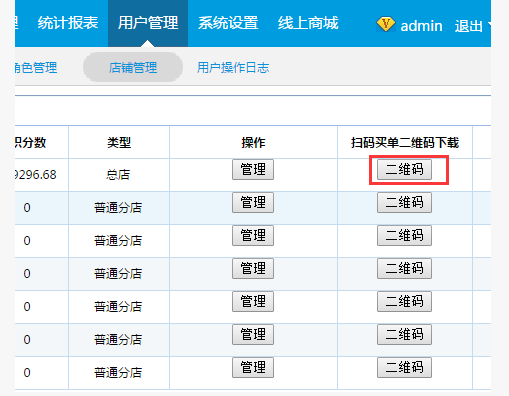Viewport: 509px width, 396px height.
Task: Log out via the 退出 link
Action: [x=468, y=26]
